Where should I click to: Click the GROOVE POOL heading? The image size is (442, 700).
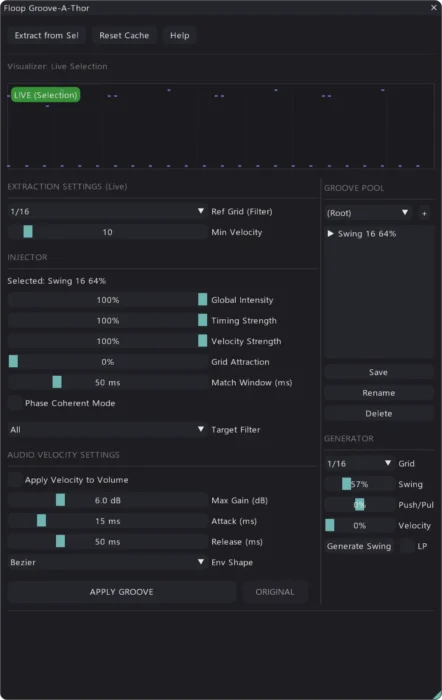pos(354,188)
